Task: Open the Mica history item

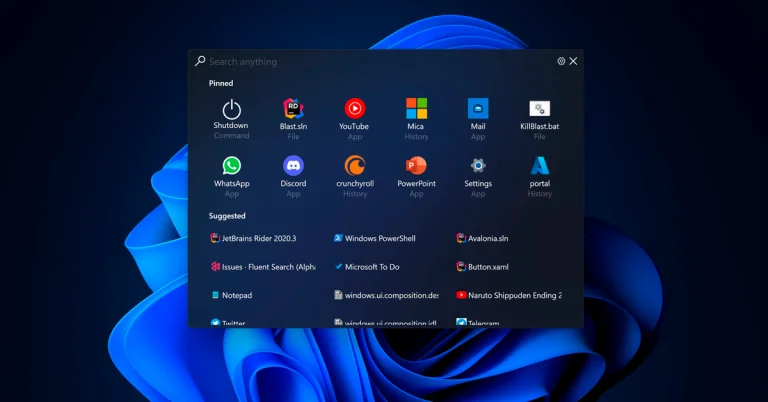Action: tap(416, 109)
